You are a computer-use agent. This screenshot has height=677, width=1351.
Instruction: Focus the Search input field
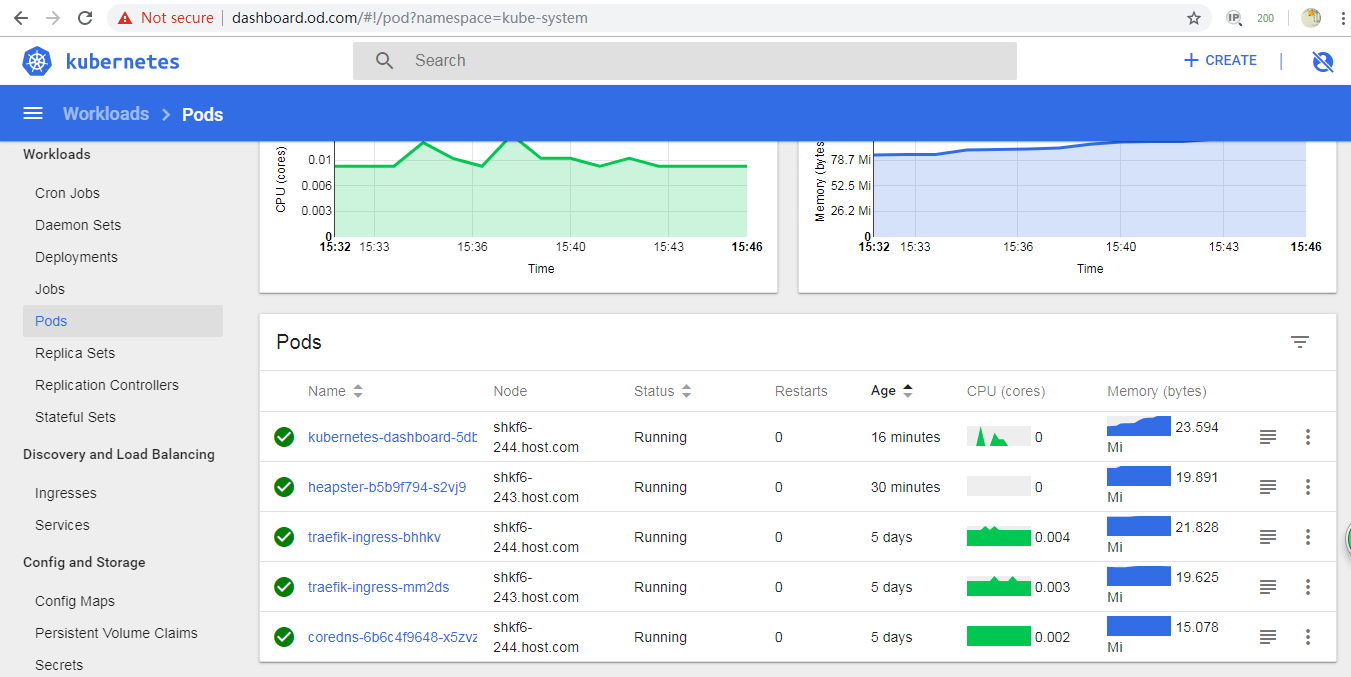tap(685, 61)
